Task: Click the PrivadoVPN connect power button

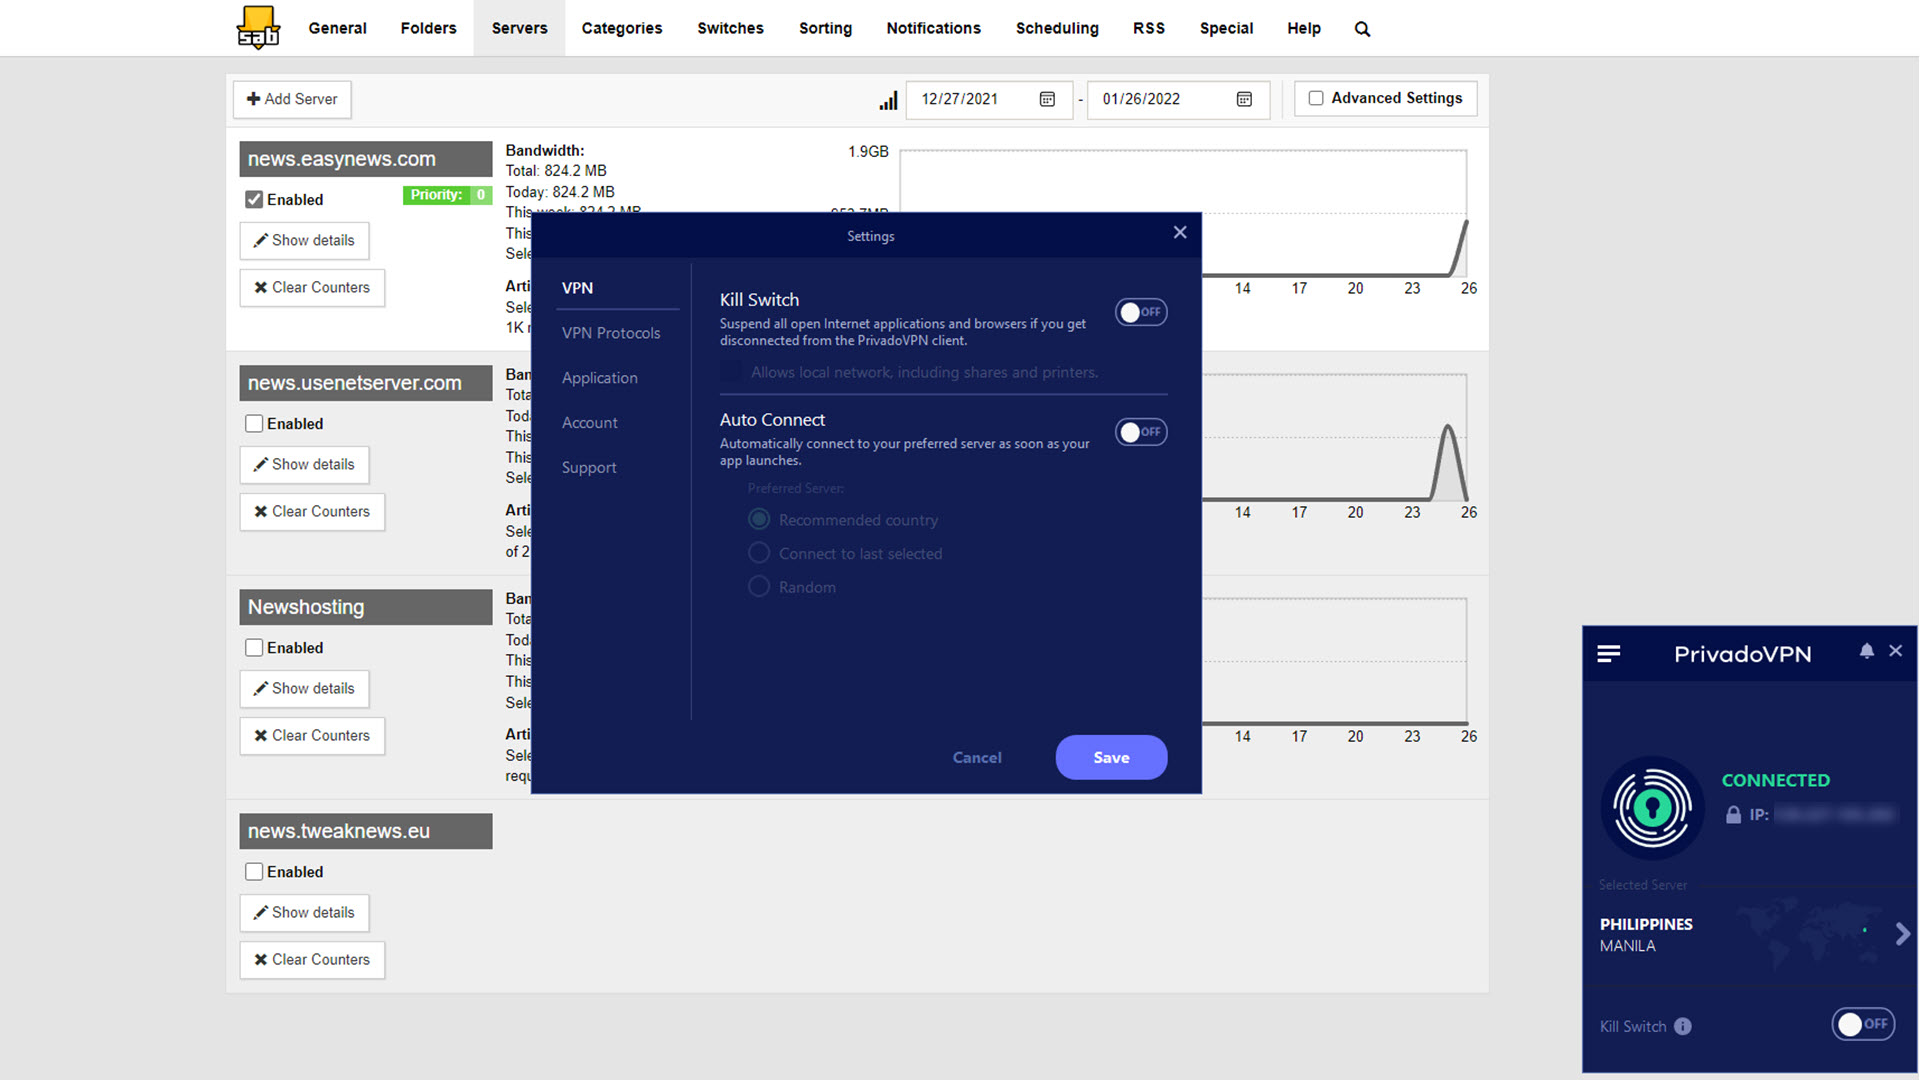Action: (1652, 808)
